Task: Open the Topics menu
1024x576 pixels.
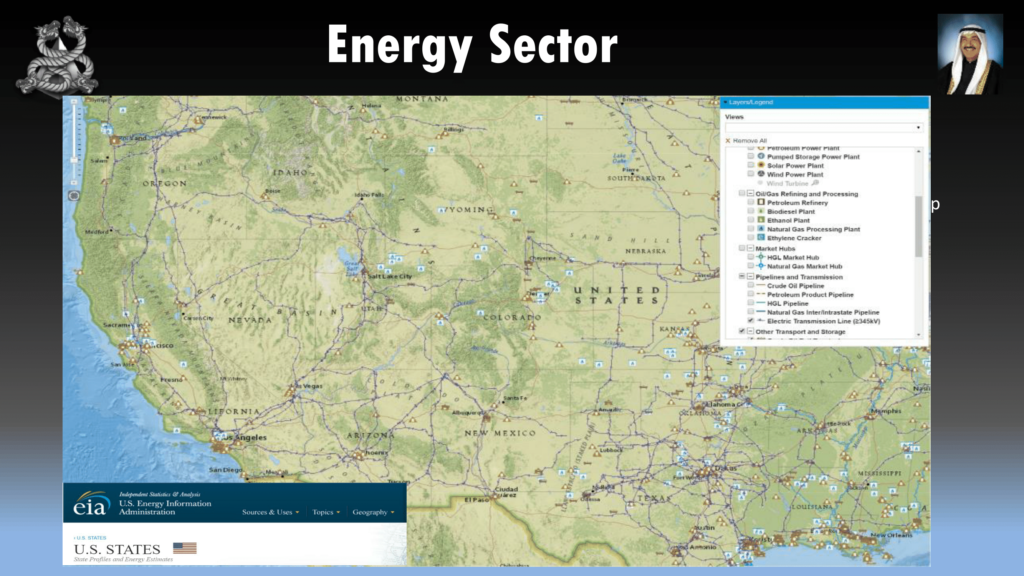Action: [x=326, y=512]
